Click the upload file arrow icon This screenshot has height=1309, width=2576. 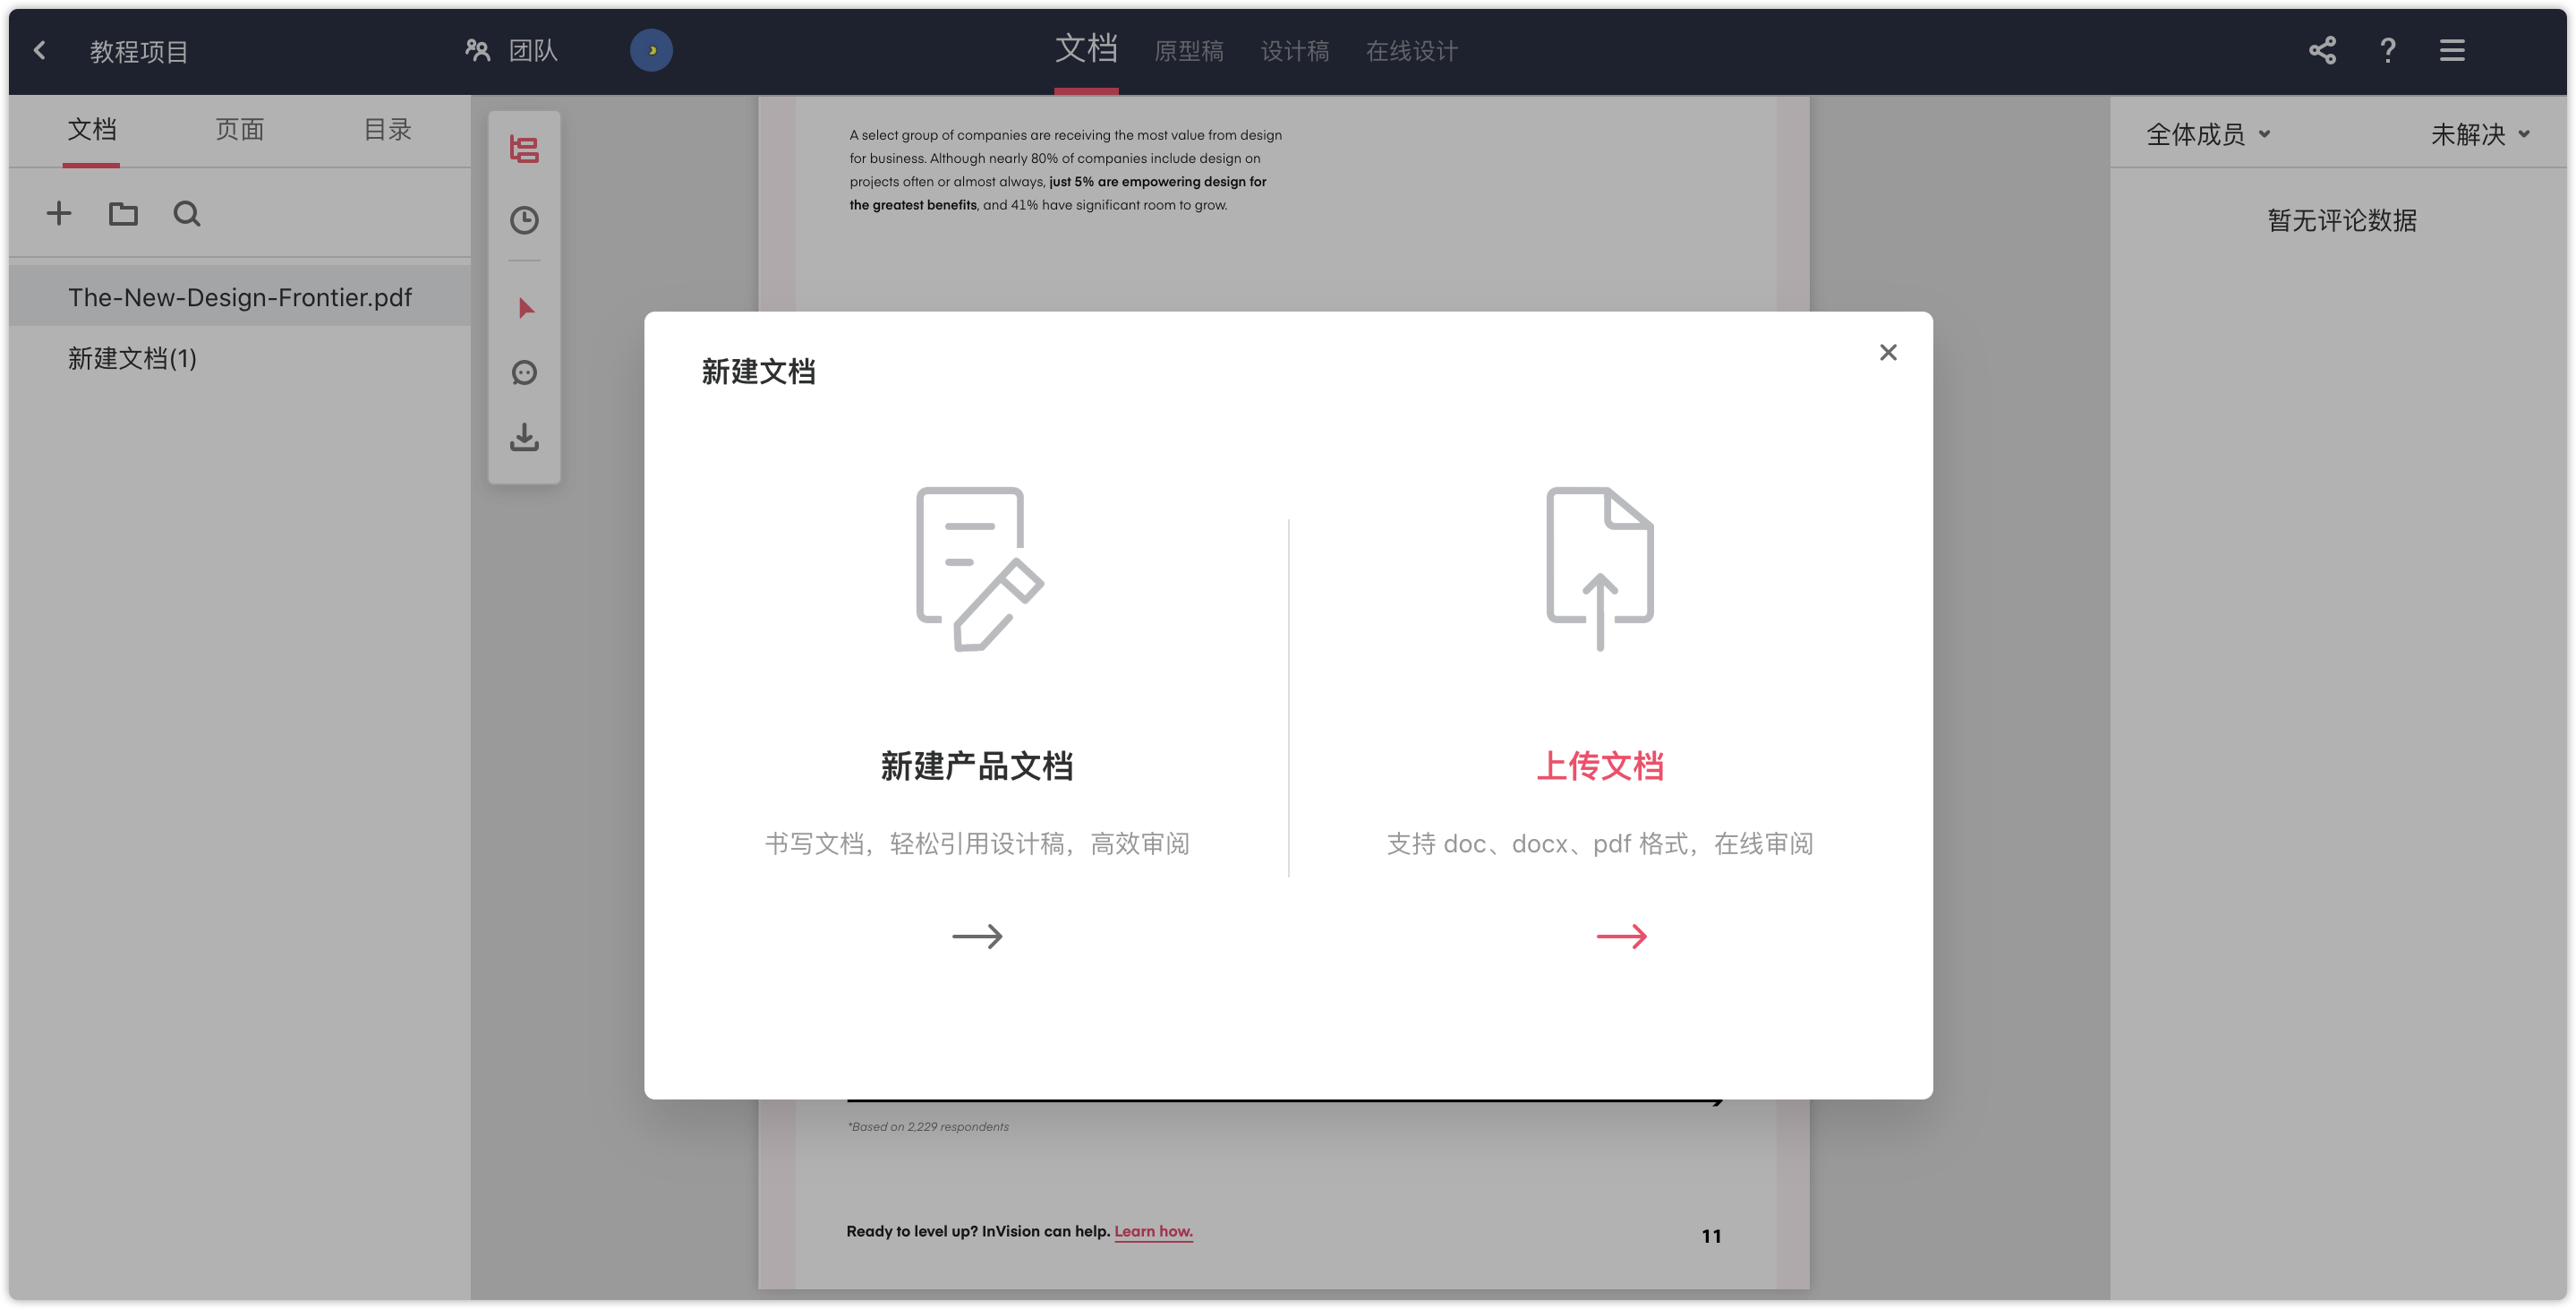pyautogui.click(x=1600, y=569)
